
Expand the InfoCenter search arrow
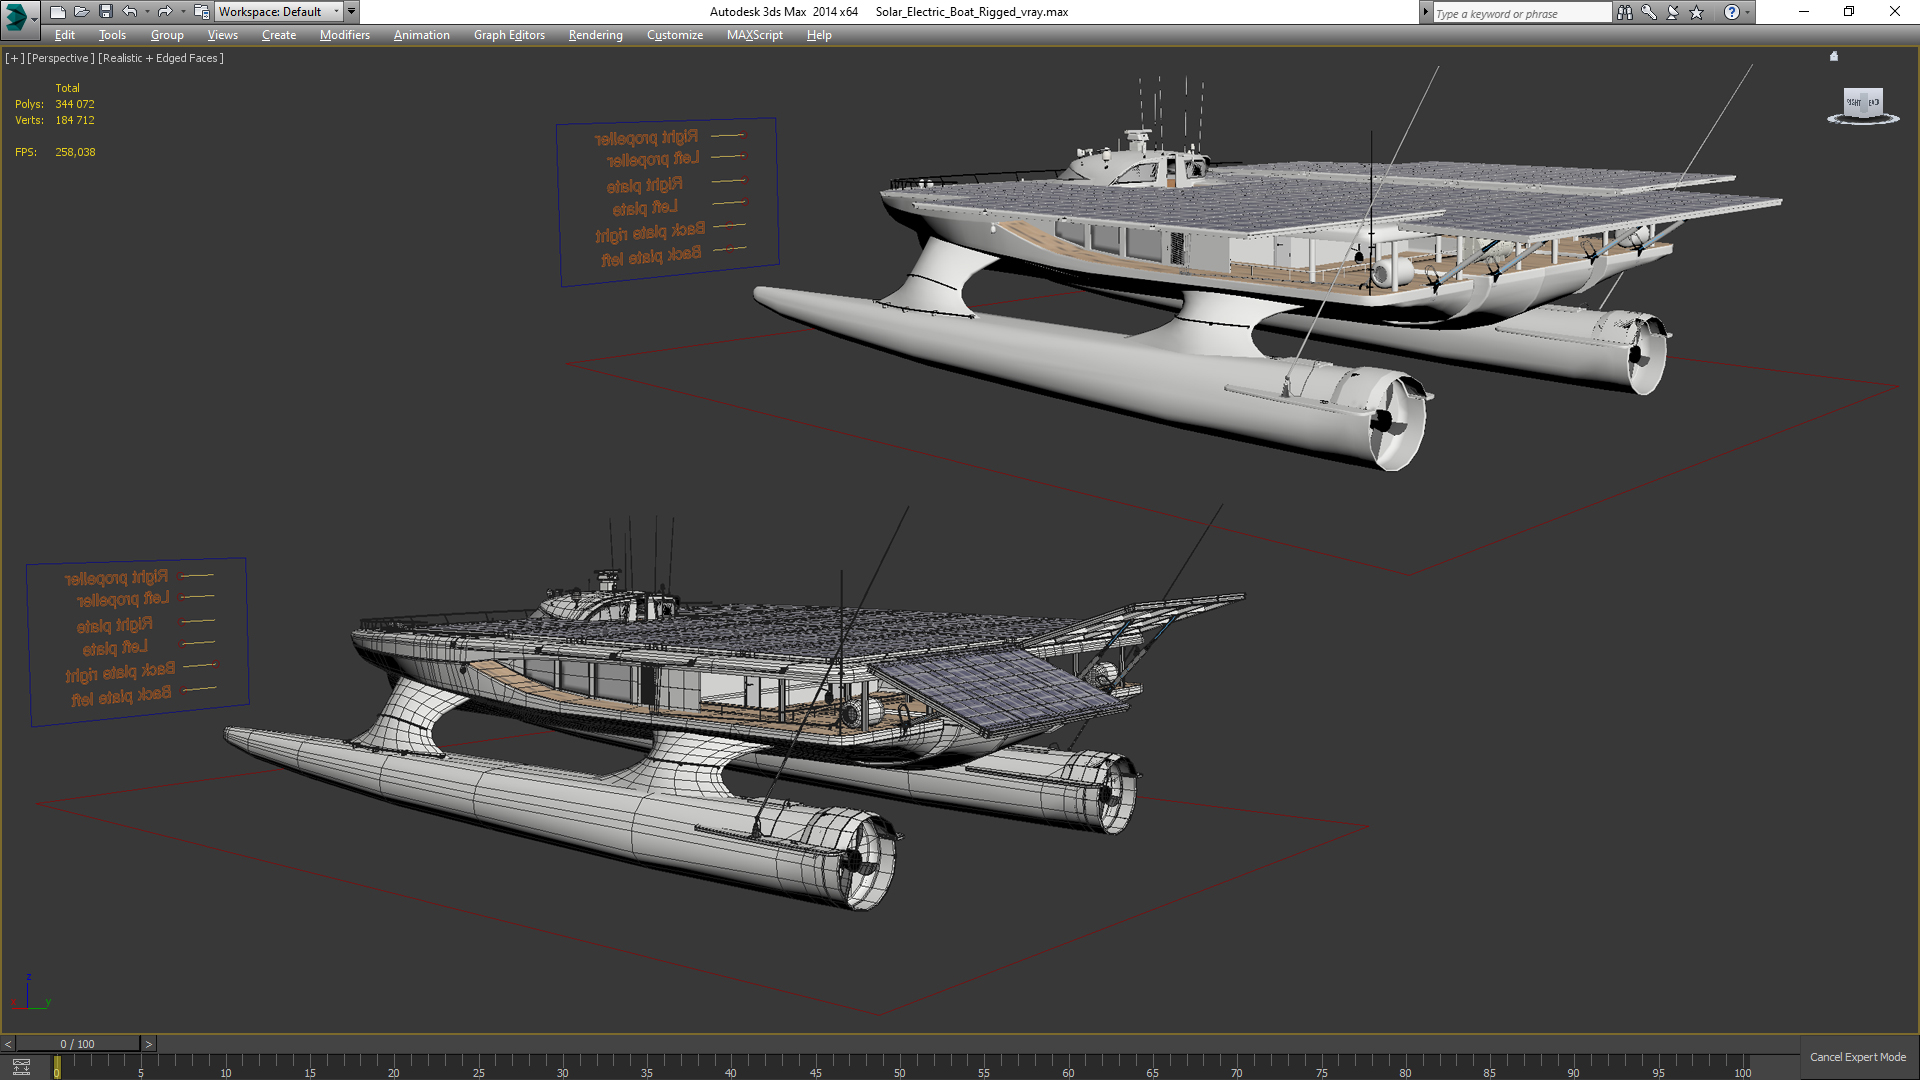[1426, 12]
